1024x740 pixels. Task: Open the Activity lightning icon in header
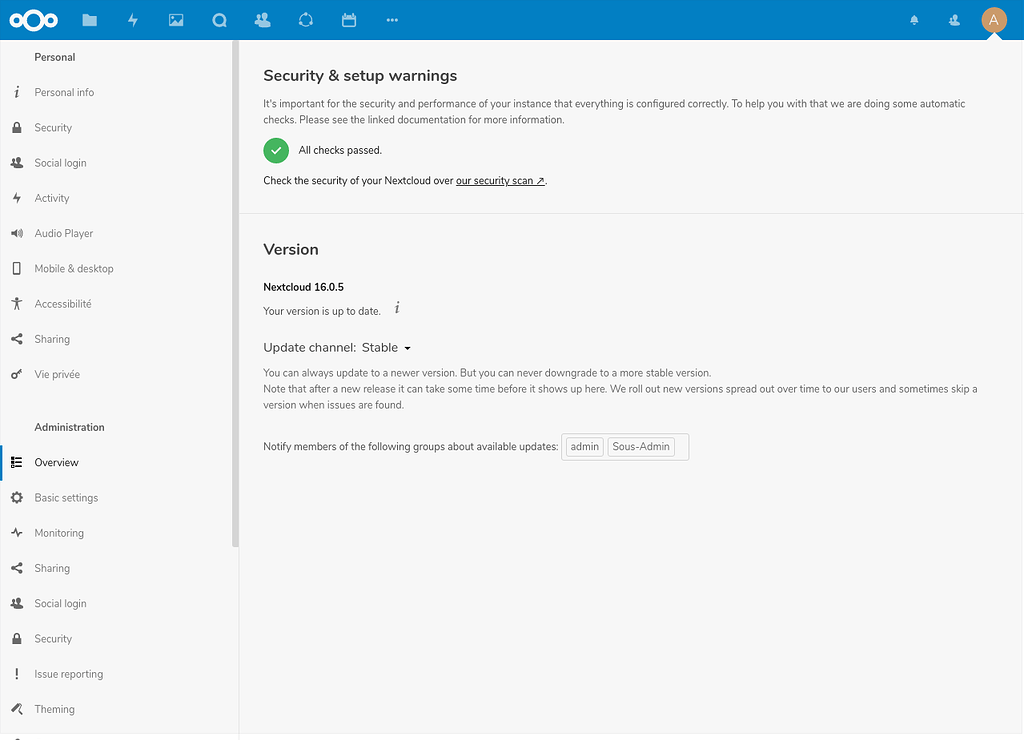tap(133, 20)
